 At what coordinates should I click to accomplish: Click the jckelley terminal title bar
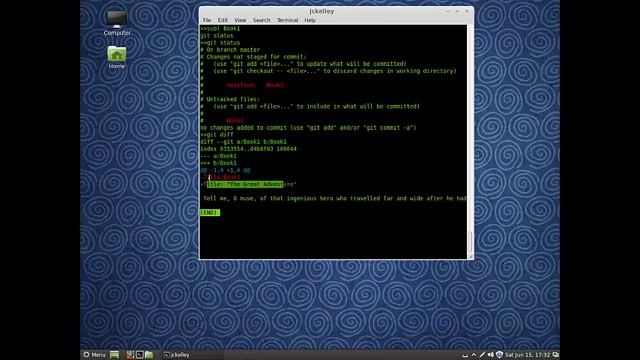pos(322,11)
